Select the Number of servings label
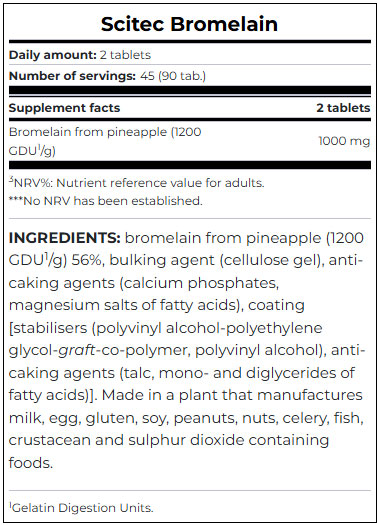 point(72,76)
